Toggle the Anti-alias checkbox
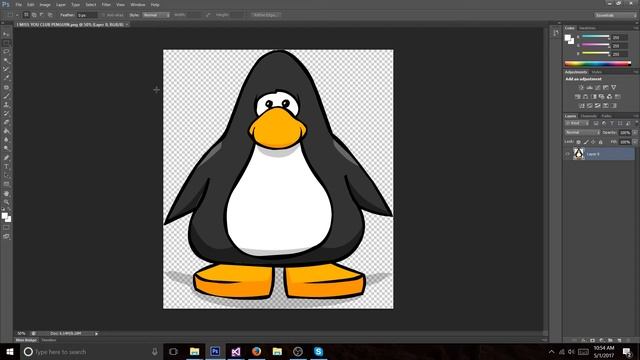Image resolution: width=640 pixels, height=360 pixels. [x=103, y=15]
